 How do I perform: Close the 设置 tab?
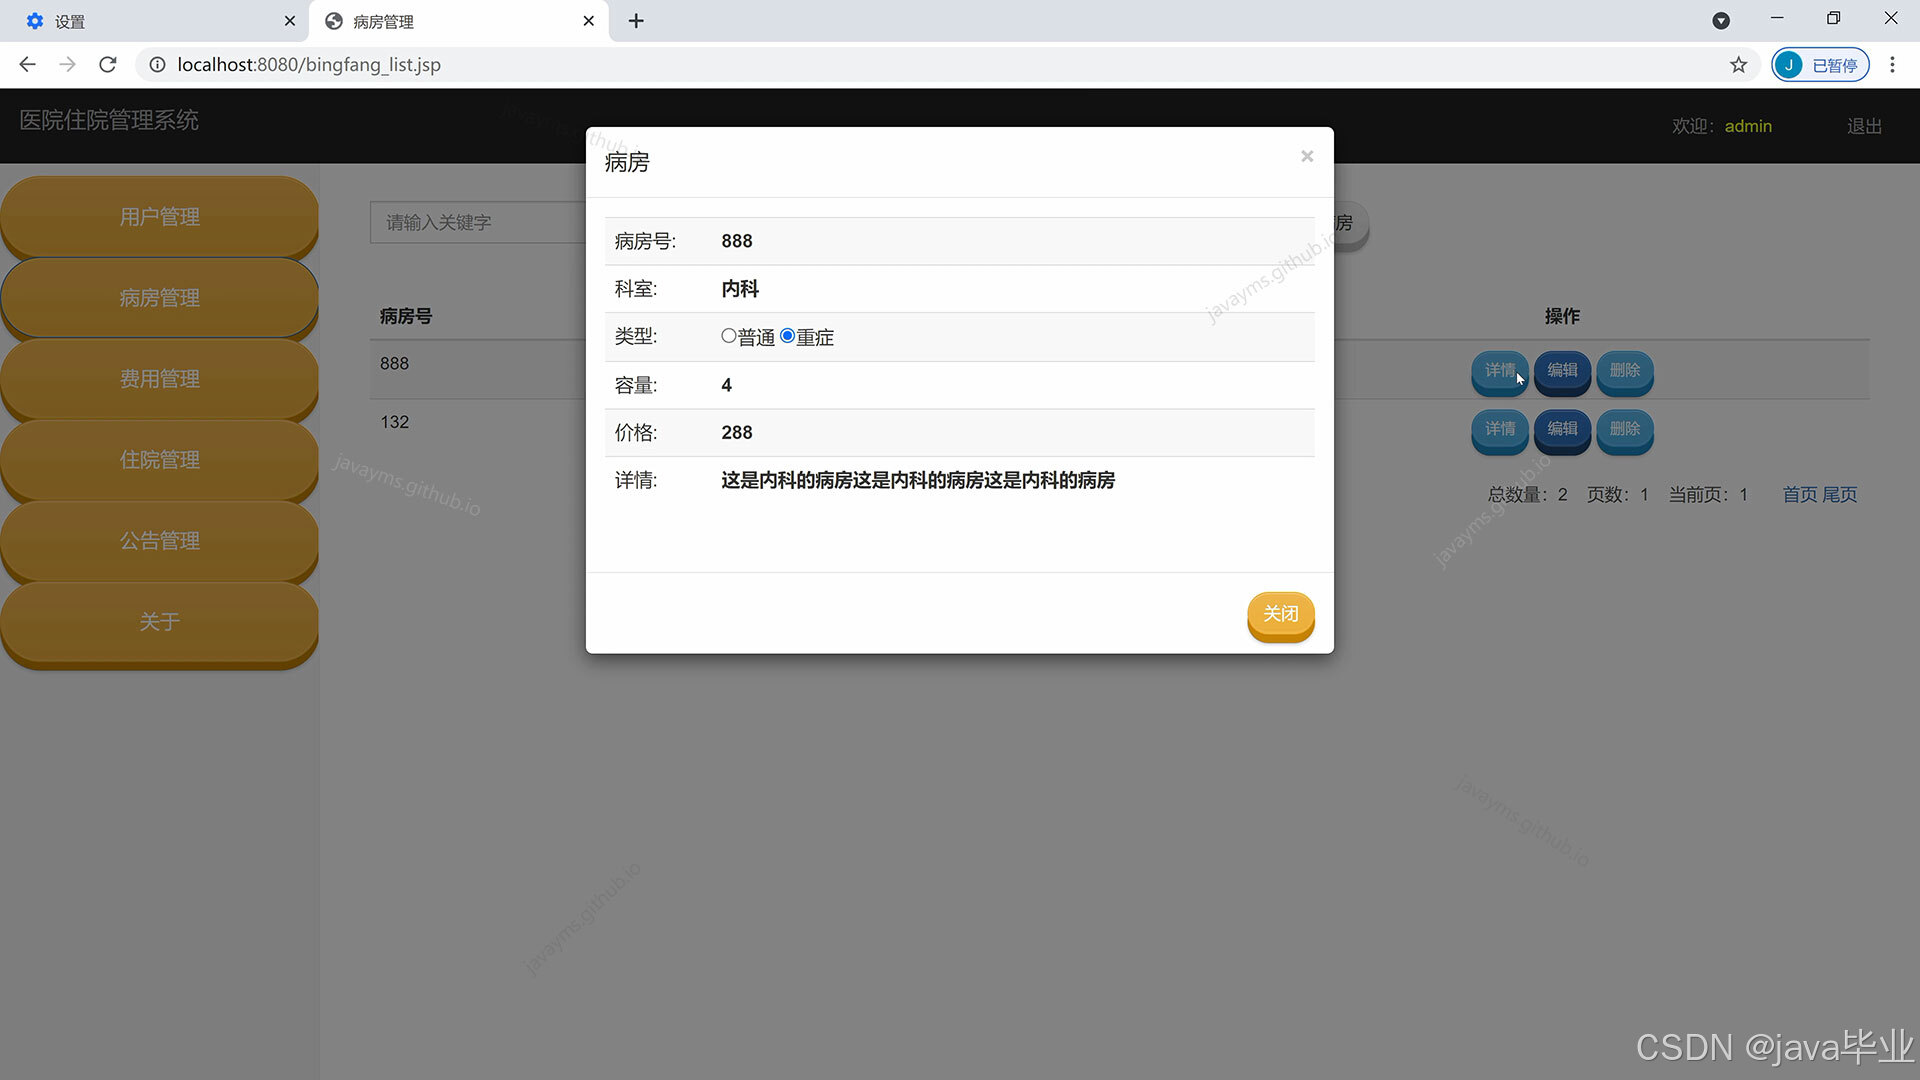point(289,21)
